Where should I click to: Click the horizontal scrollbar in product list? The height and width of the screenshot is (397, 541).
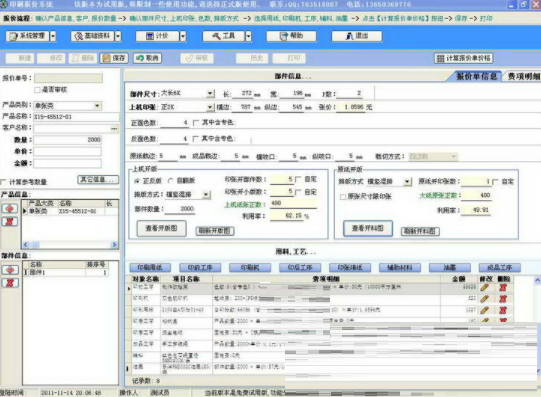click(70, 245)
